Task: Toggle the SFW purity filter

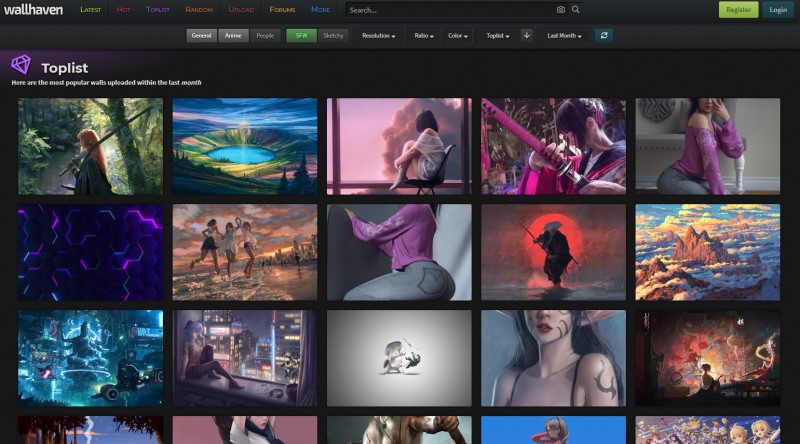Action: coord(301,35)
